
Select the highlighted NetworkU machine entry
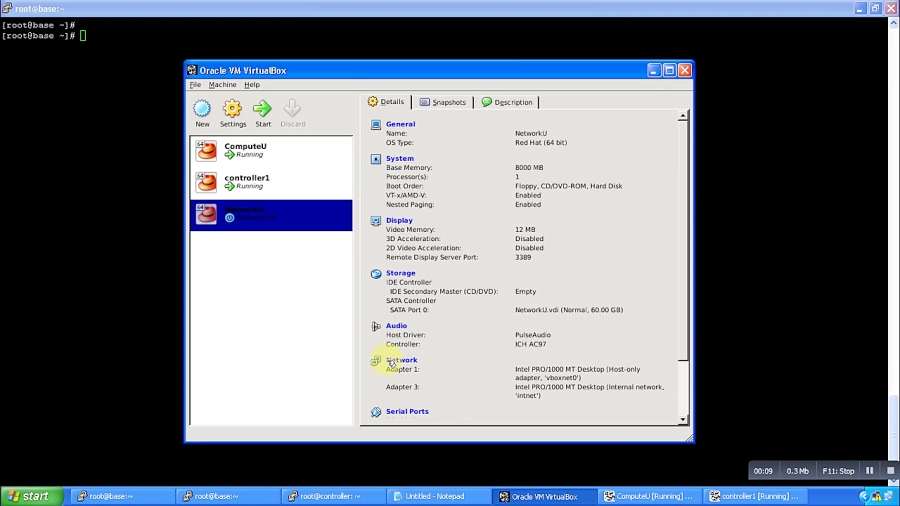[x=271, y=215]
